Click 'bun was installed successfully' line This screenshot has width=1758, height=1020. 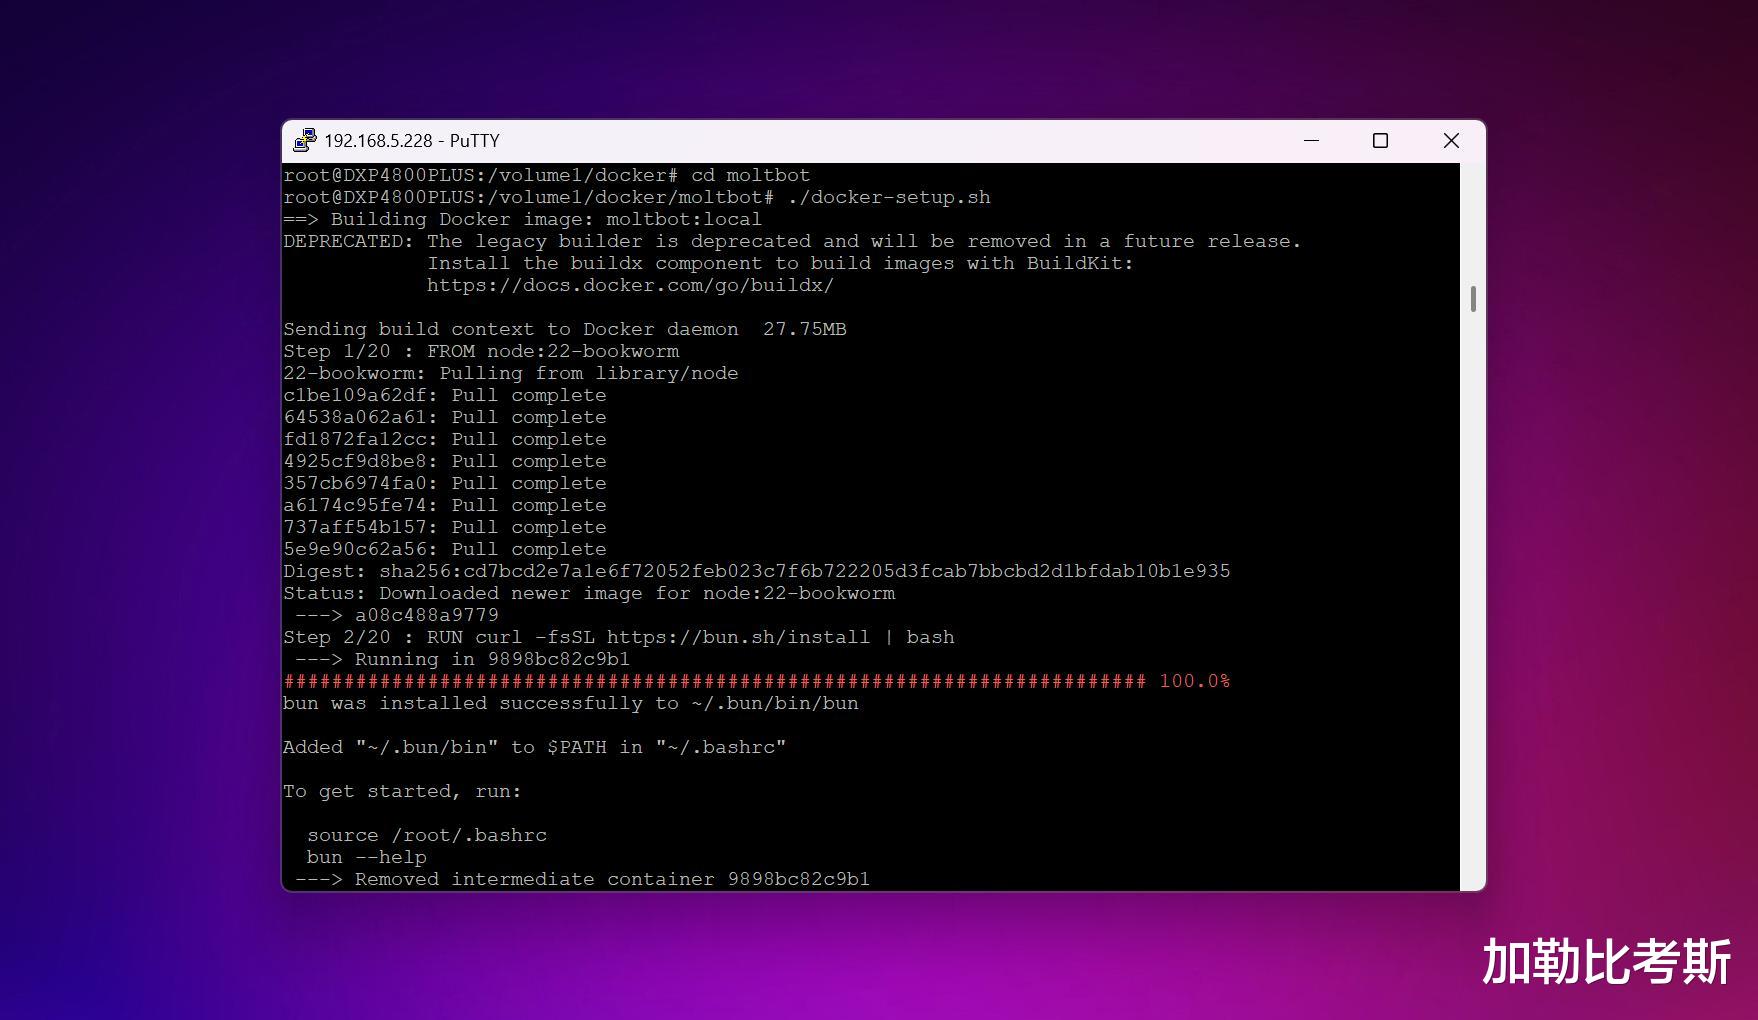click(571, 703)
